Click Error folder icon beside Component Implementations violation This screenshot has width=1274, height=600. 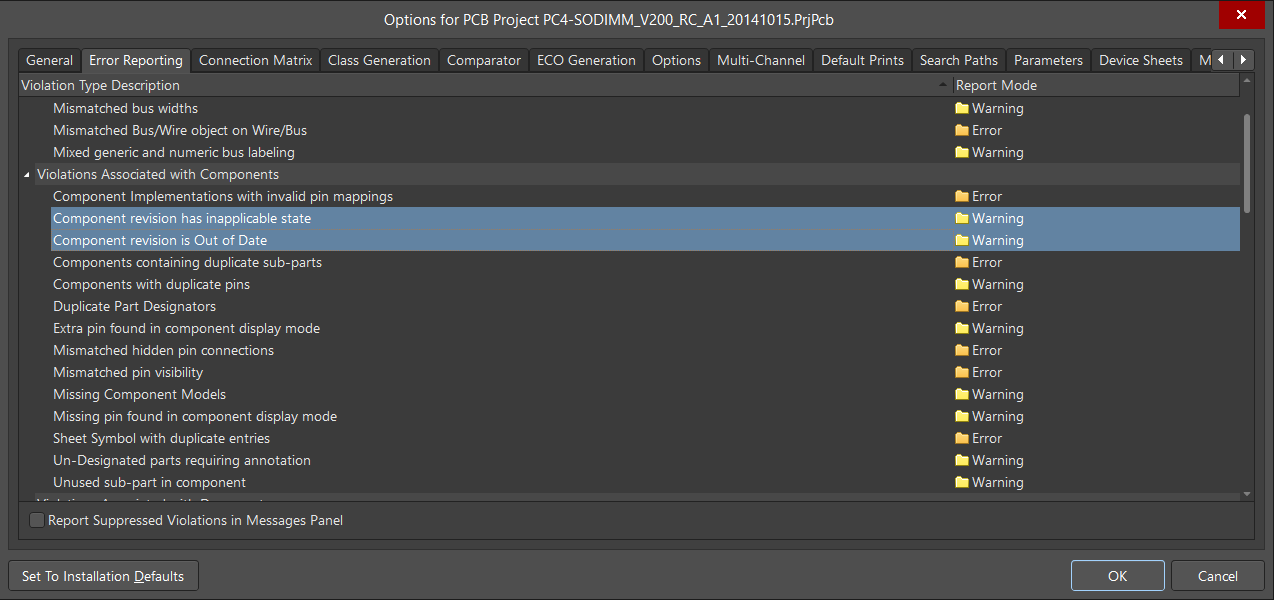[x=960, y=195]
